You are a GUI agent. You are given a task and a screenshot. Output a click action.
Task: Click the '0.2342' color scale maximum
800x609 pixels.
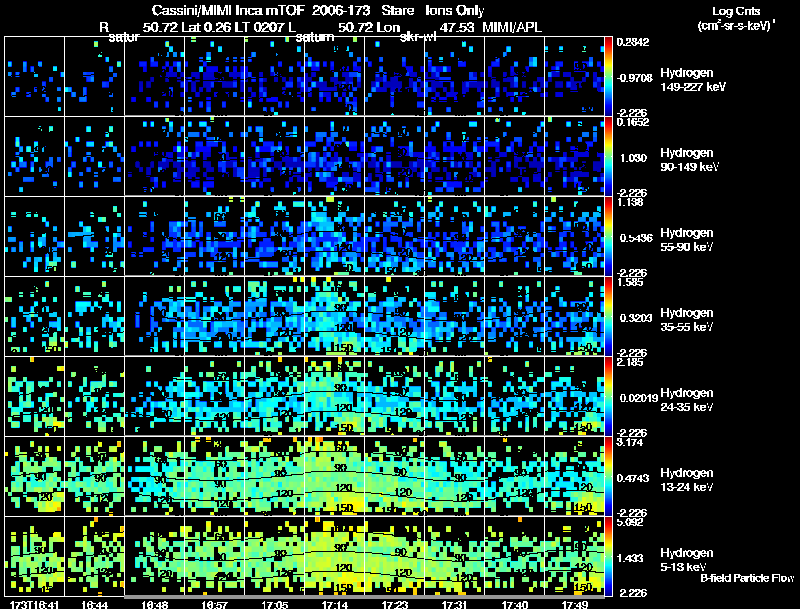point(633,42)
